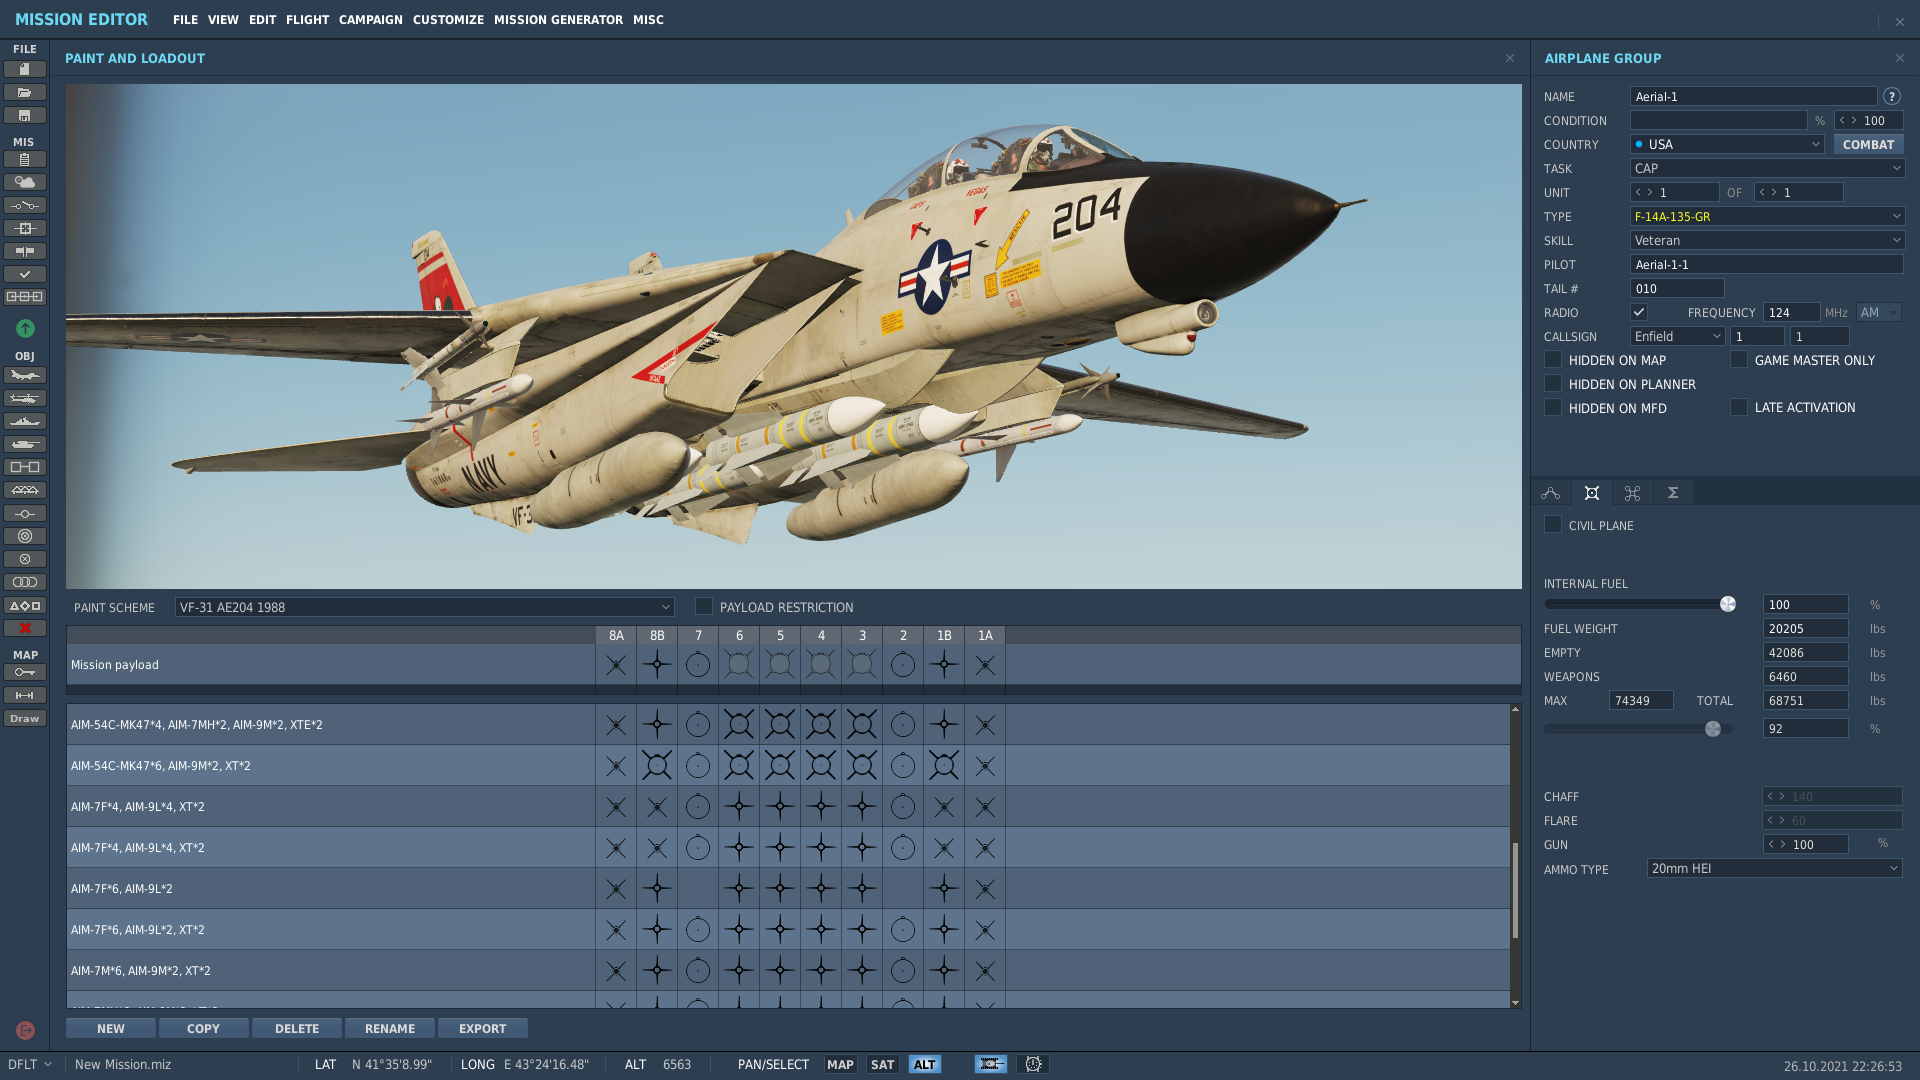Image resolution: width=1920 pixels, height=1080 pixels.
Task: Toggle the Late Activation checkbox
Action: tap(1739, 407)
